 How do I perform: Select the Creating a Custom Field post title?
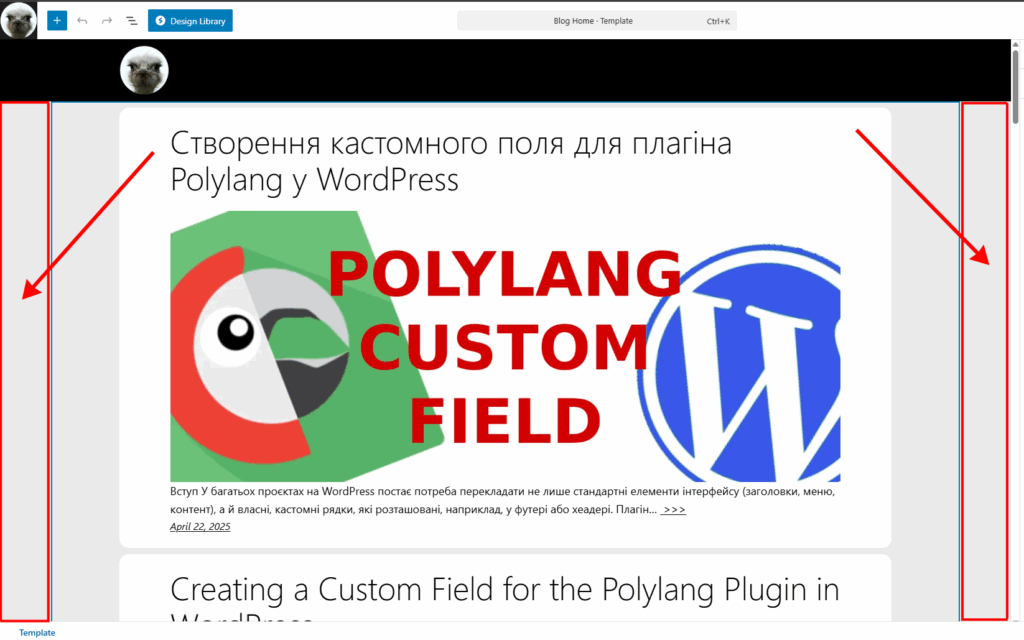504,598
